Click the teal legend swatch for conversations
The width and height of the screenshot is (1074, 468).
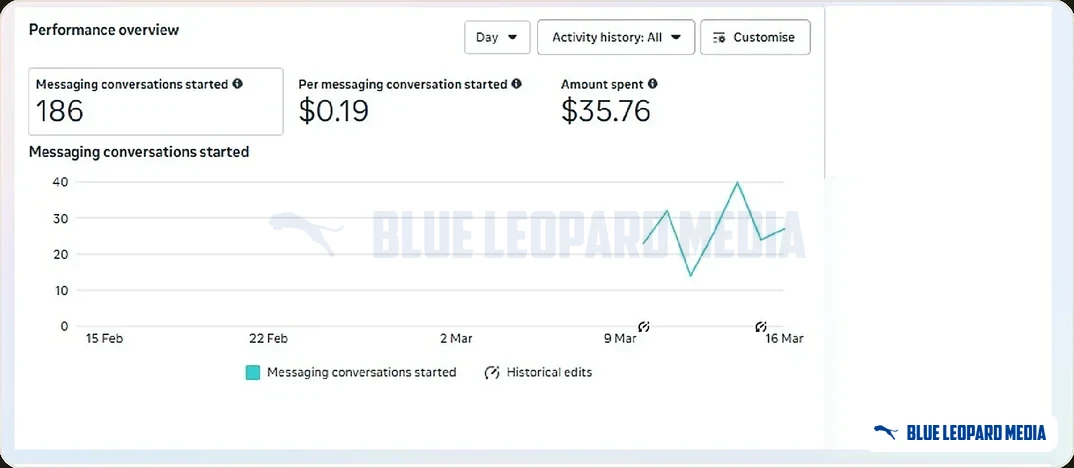(x=253, y=373)
